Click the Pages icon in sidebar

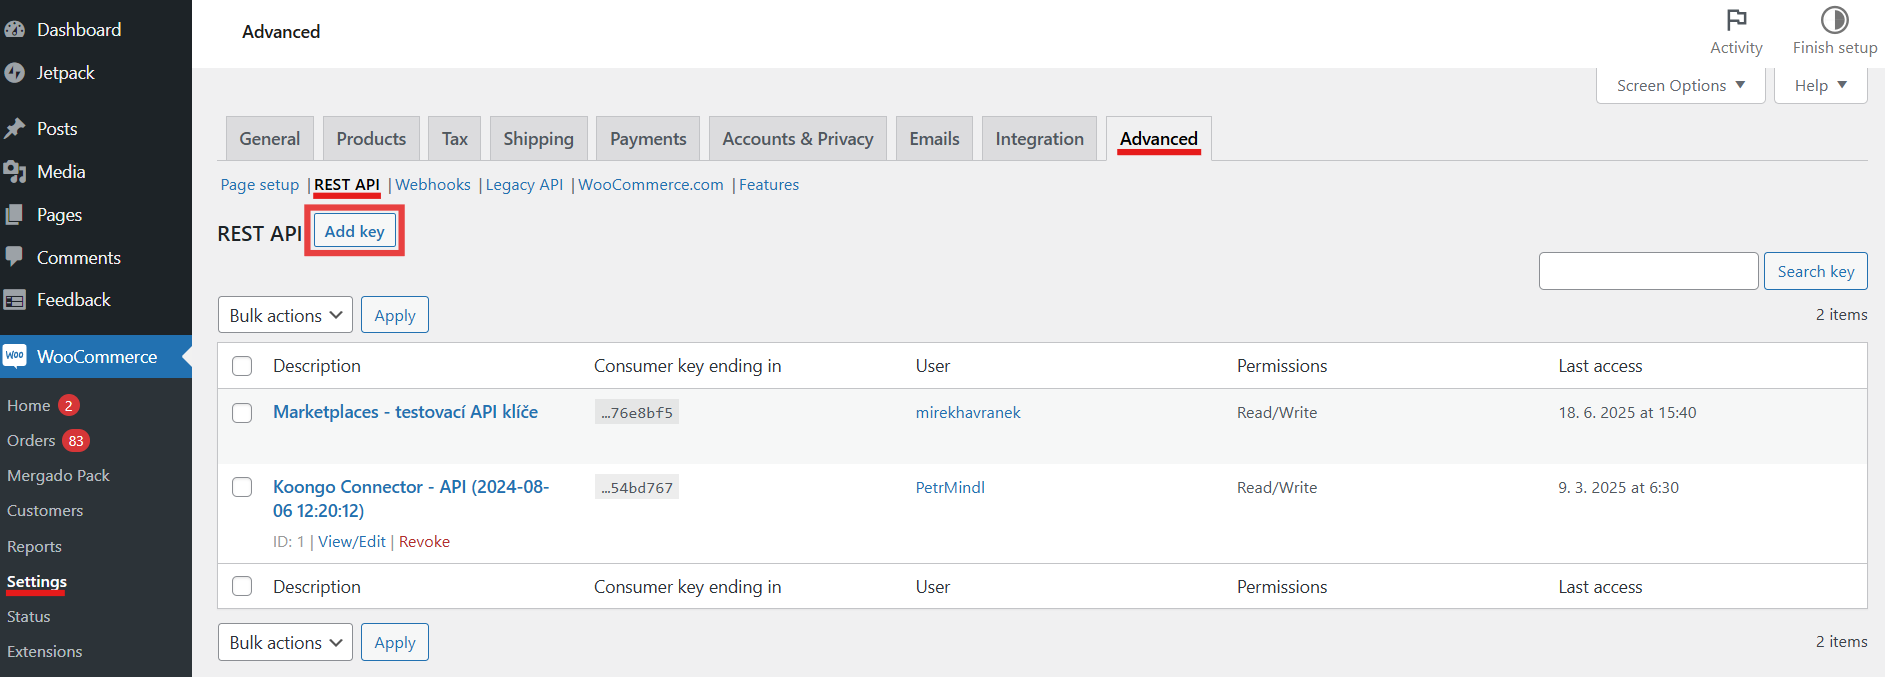pyautogui.click(x=15, y=215)
